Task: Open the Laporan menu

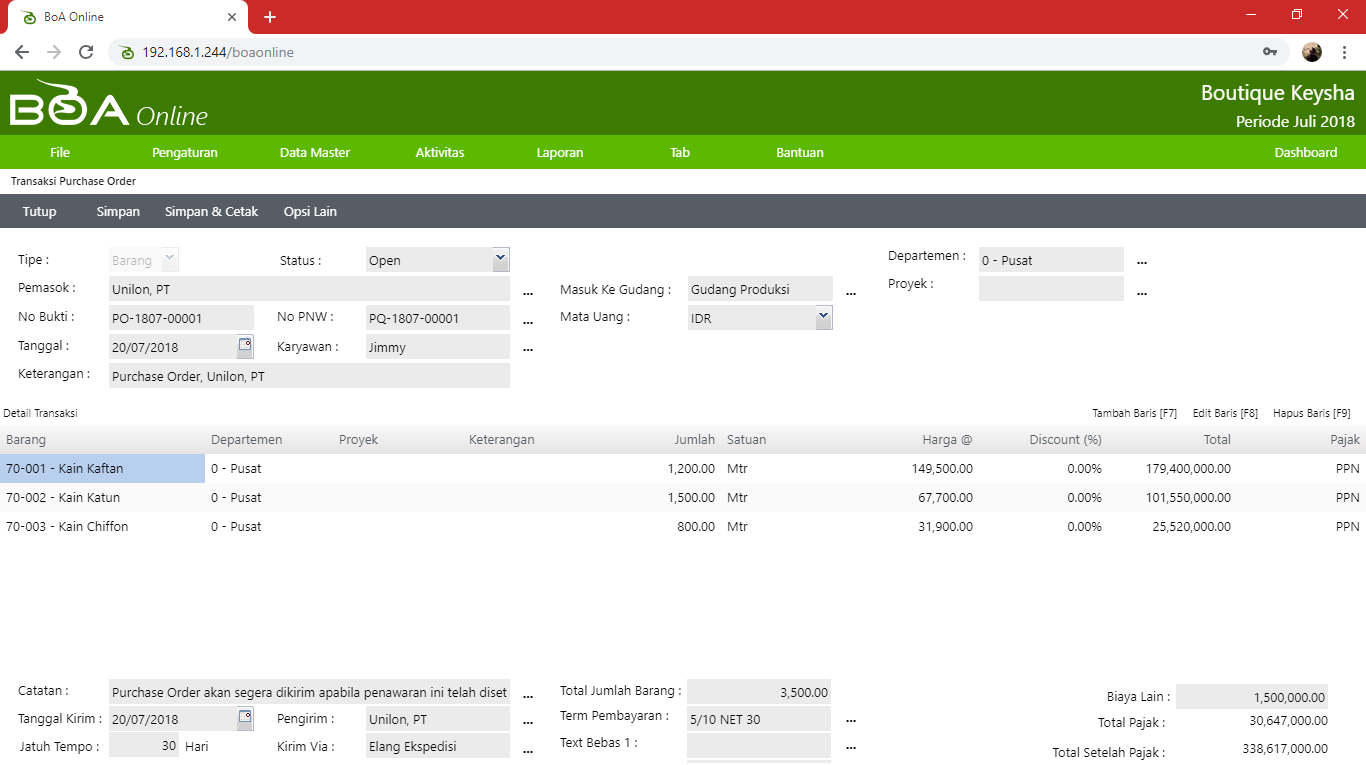Action: coord(560,153)
